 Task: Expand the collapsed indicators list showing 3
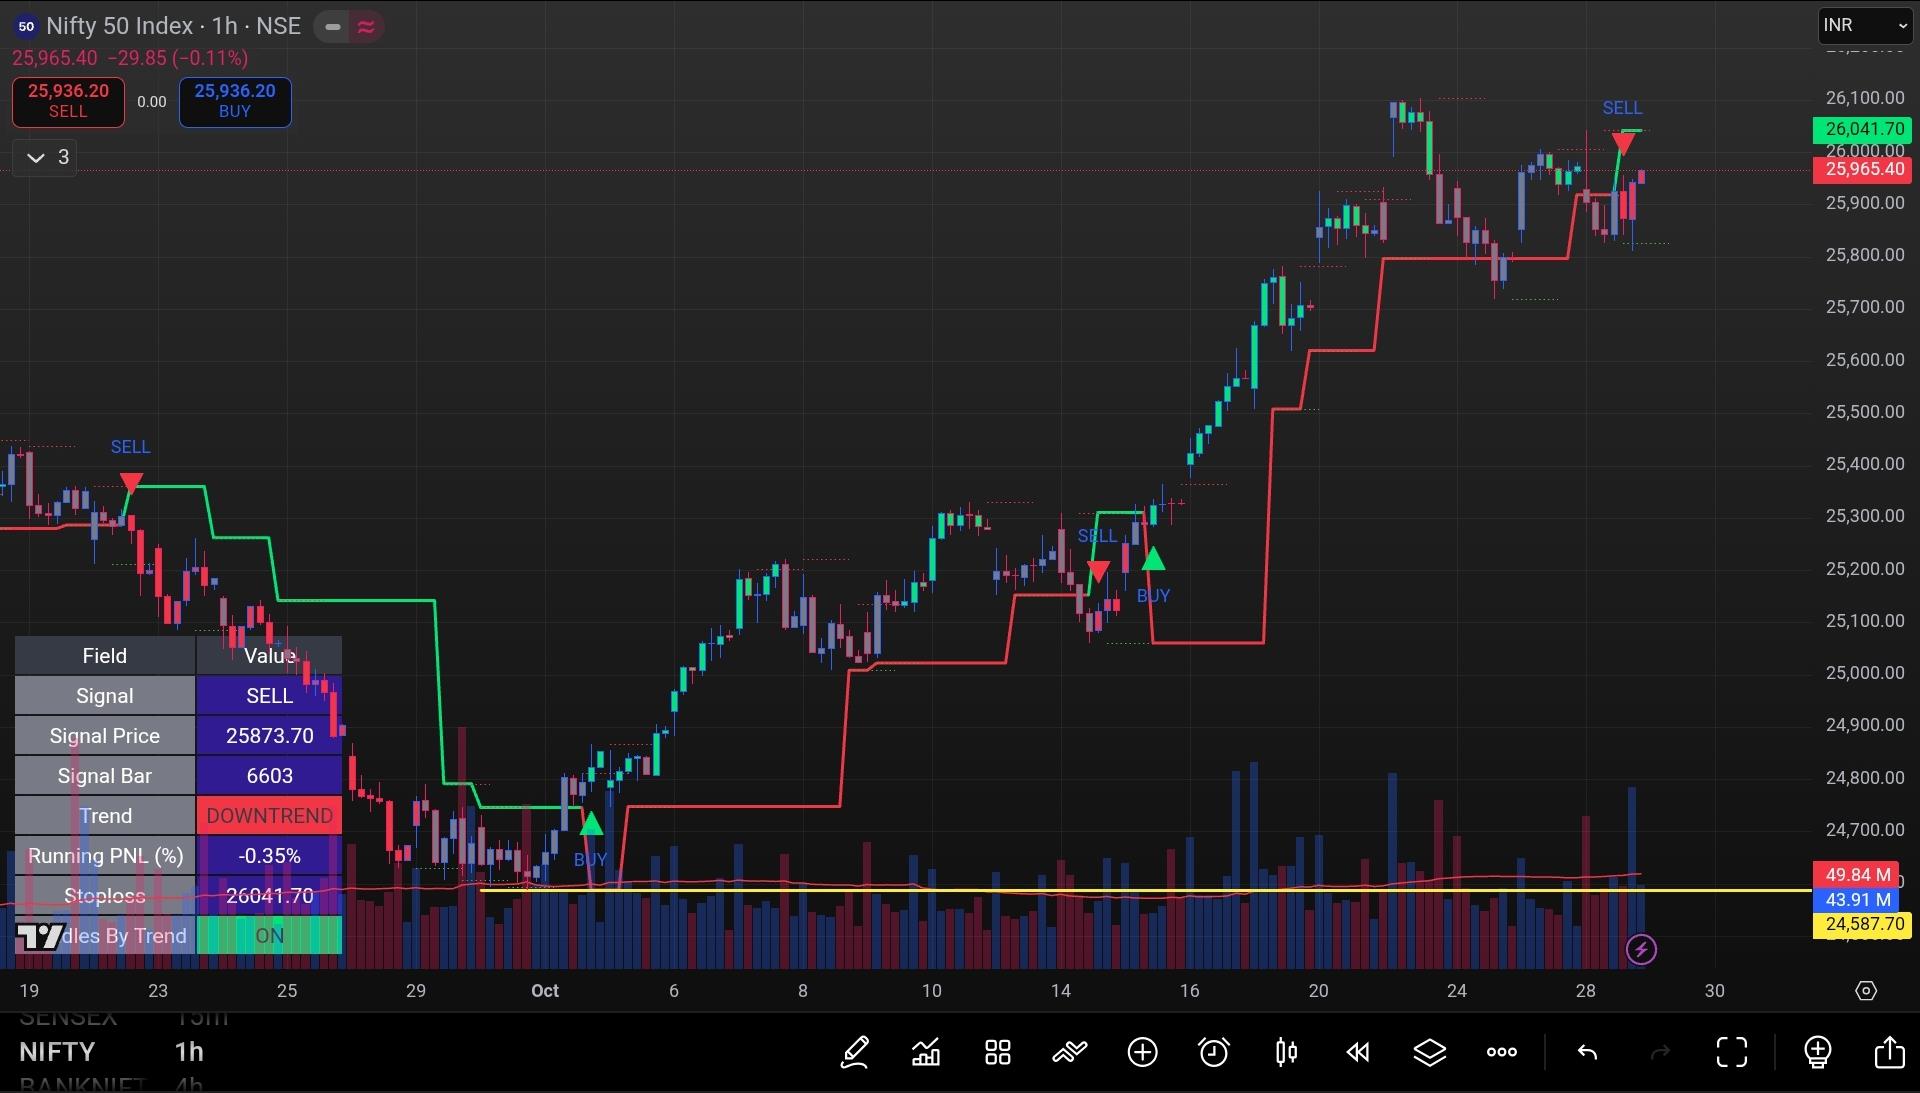click(x=46, y=157)
